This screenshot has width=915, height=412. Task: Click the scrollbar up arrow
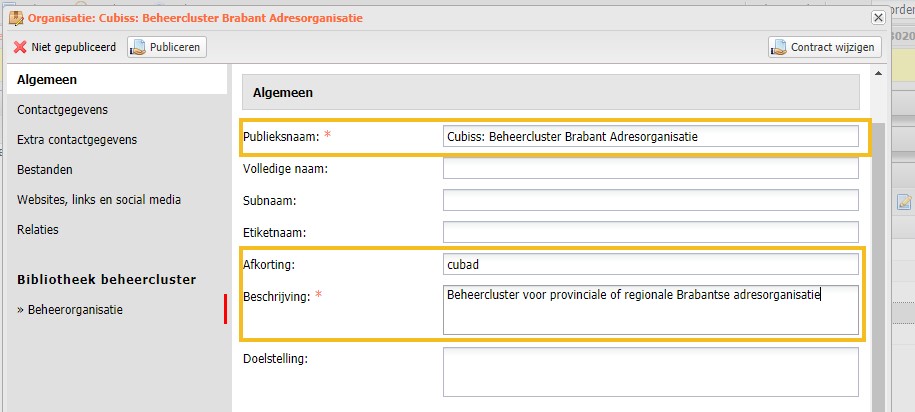[878, 74]
